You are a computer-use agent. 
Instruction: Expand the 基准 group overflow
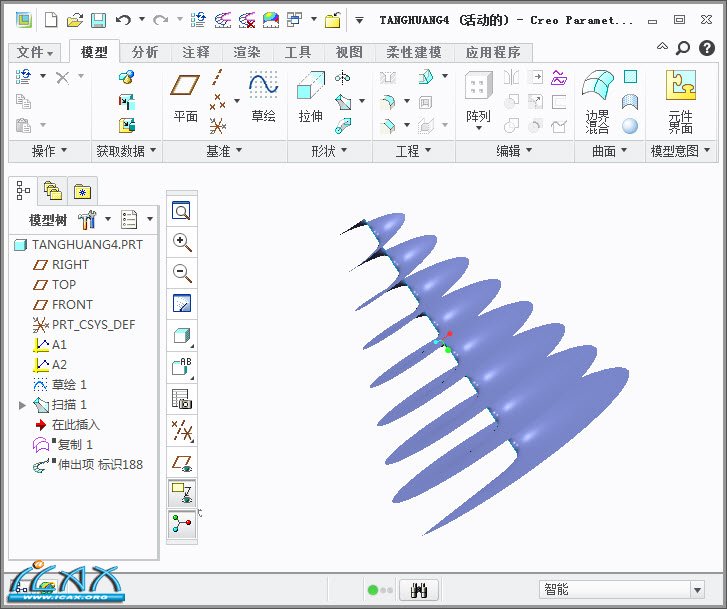coord(224,151)
